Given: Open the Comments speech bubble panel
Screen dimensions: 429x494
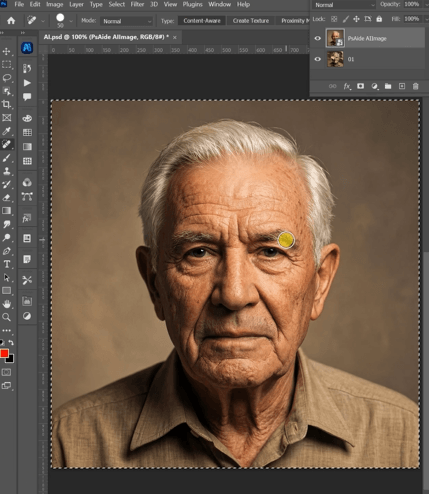Looking at the screenshot, I should pyautogui.click(x=27, y=97).
